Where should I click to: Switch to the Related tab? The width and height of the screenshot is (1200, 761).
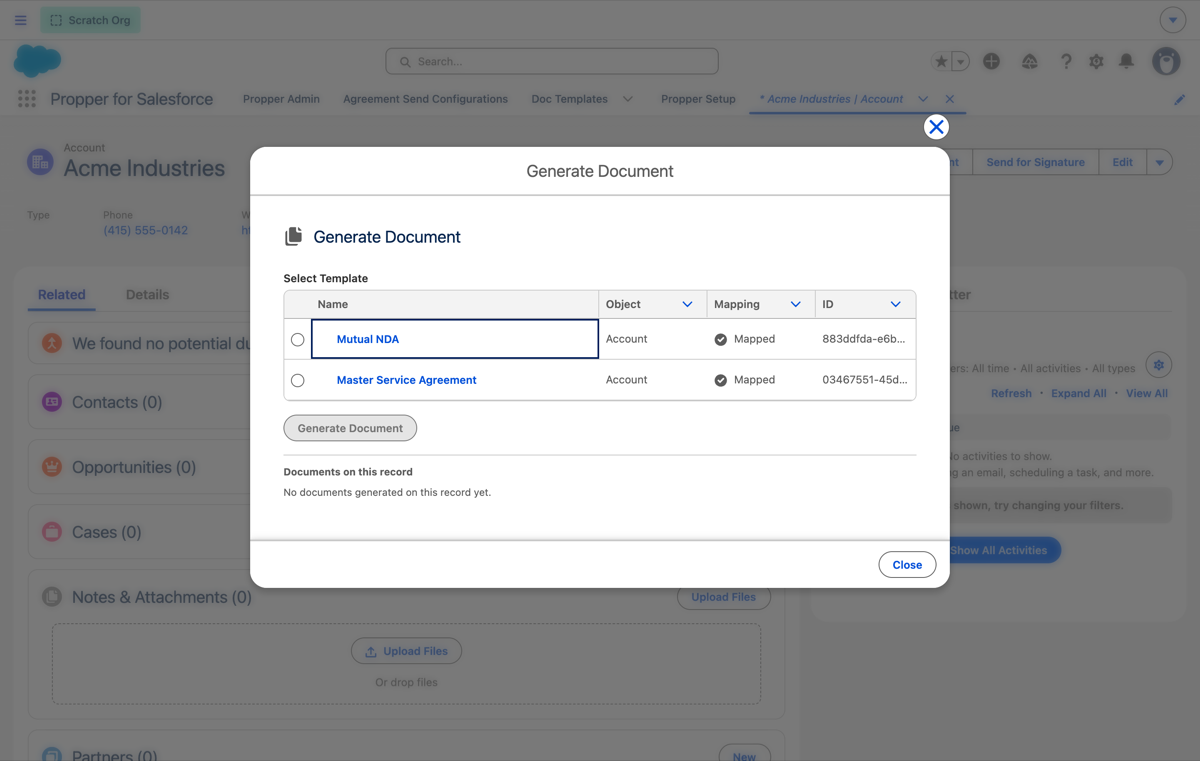[61, 295]
